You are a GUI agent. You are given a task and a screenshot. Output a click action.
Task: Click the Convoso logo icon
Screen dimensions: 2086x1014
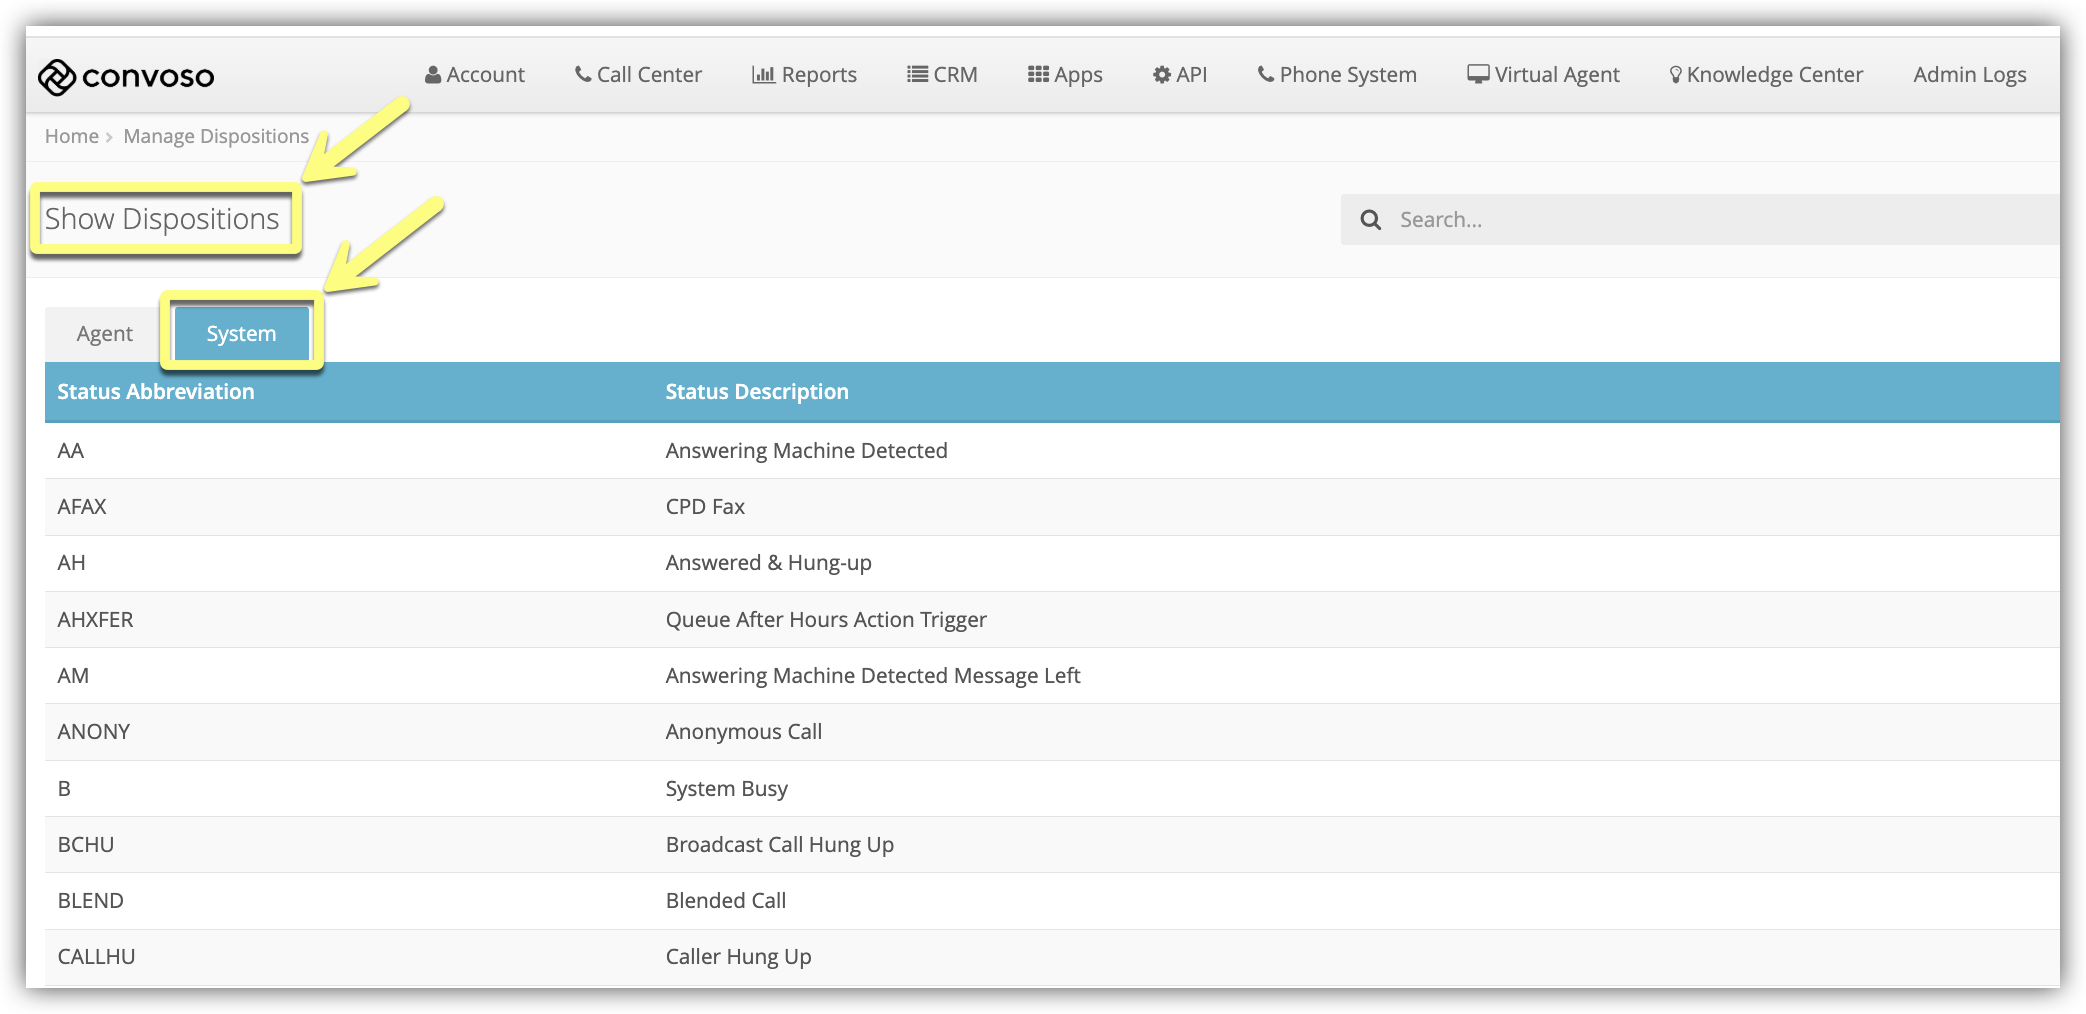point(57,77)
